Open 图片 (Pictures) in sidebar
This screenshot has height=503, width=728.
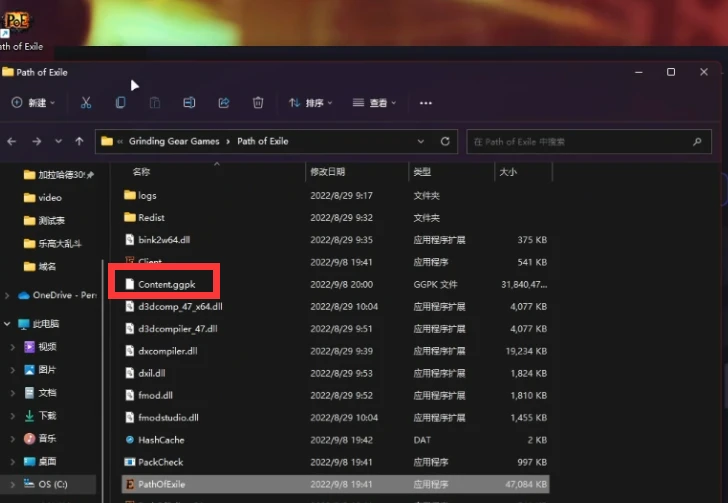tap(40, 370)
